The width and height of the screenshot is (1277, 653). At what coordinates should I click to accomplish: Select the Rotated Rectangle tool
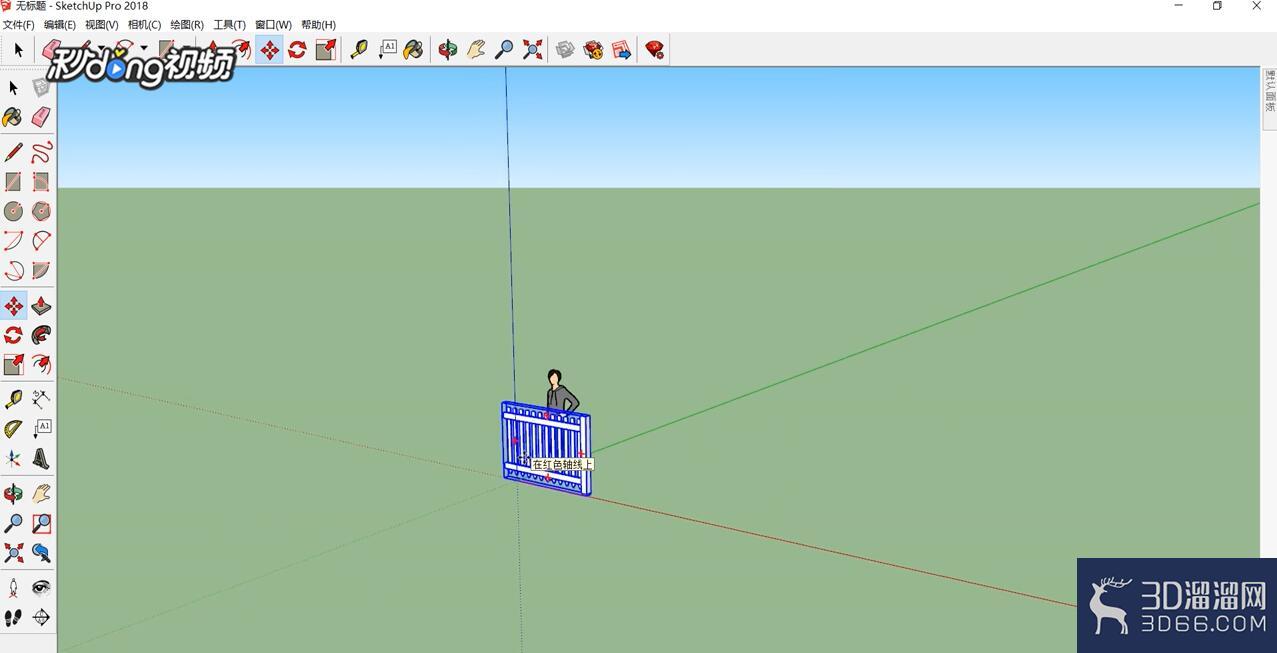[41, 182]
